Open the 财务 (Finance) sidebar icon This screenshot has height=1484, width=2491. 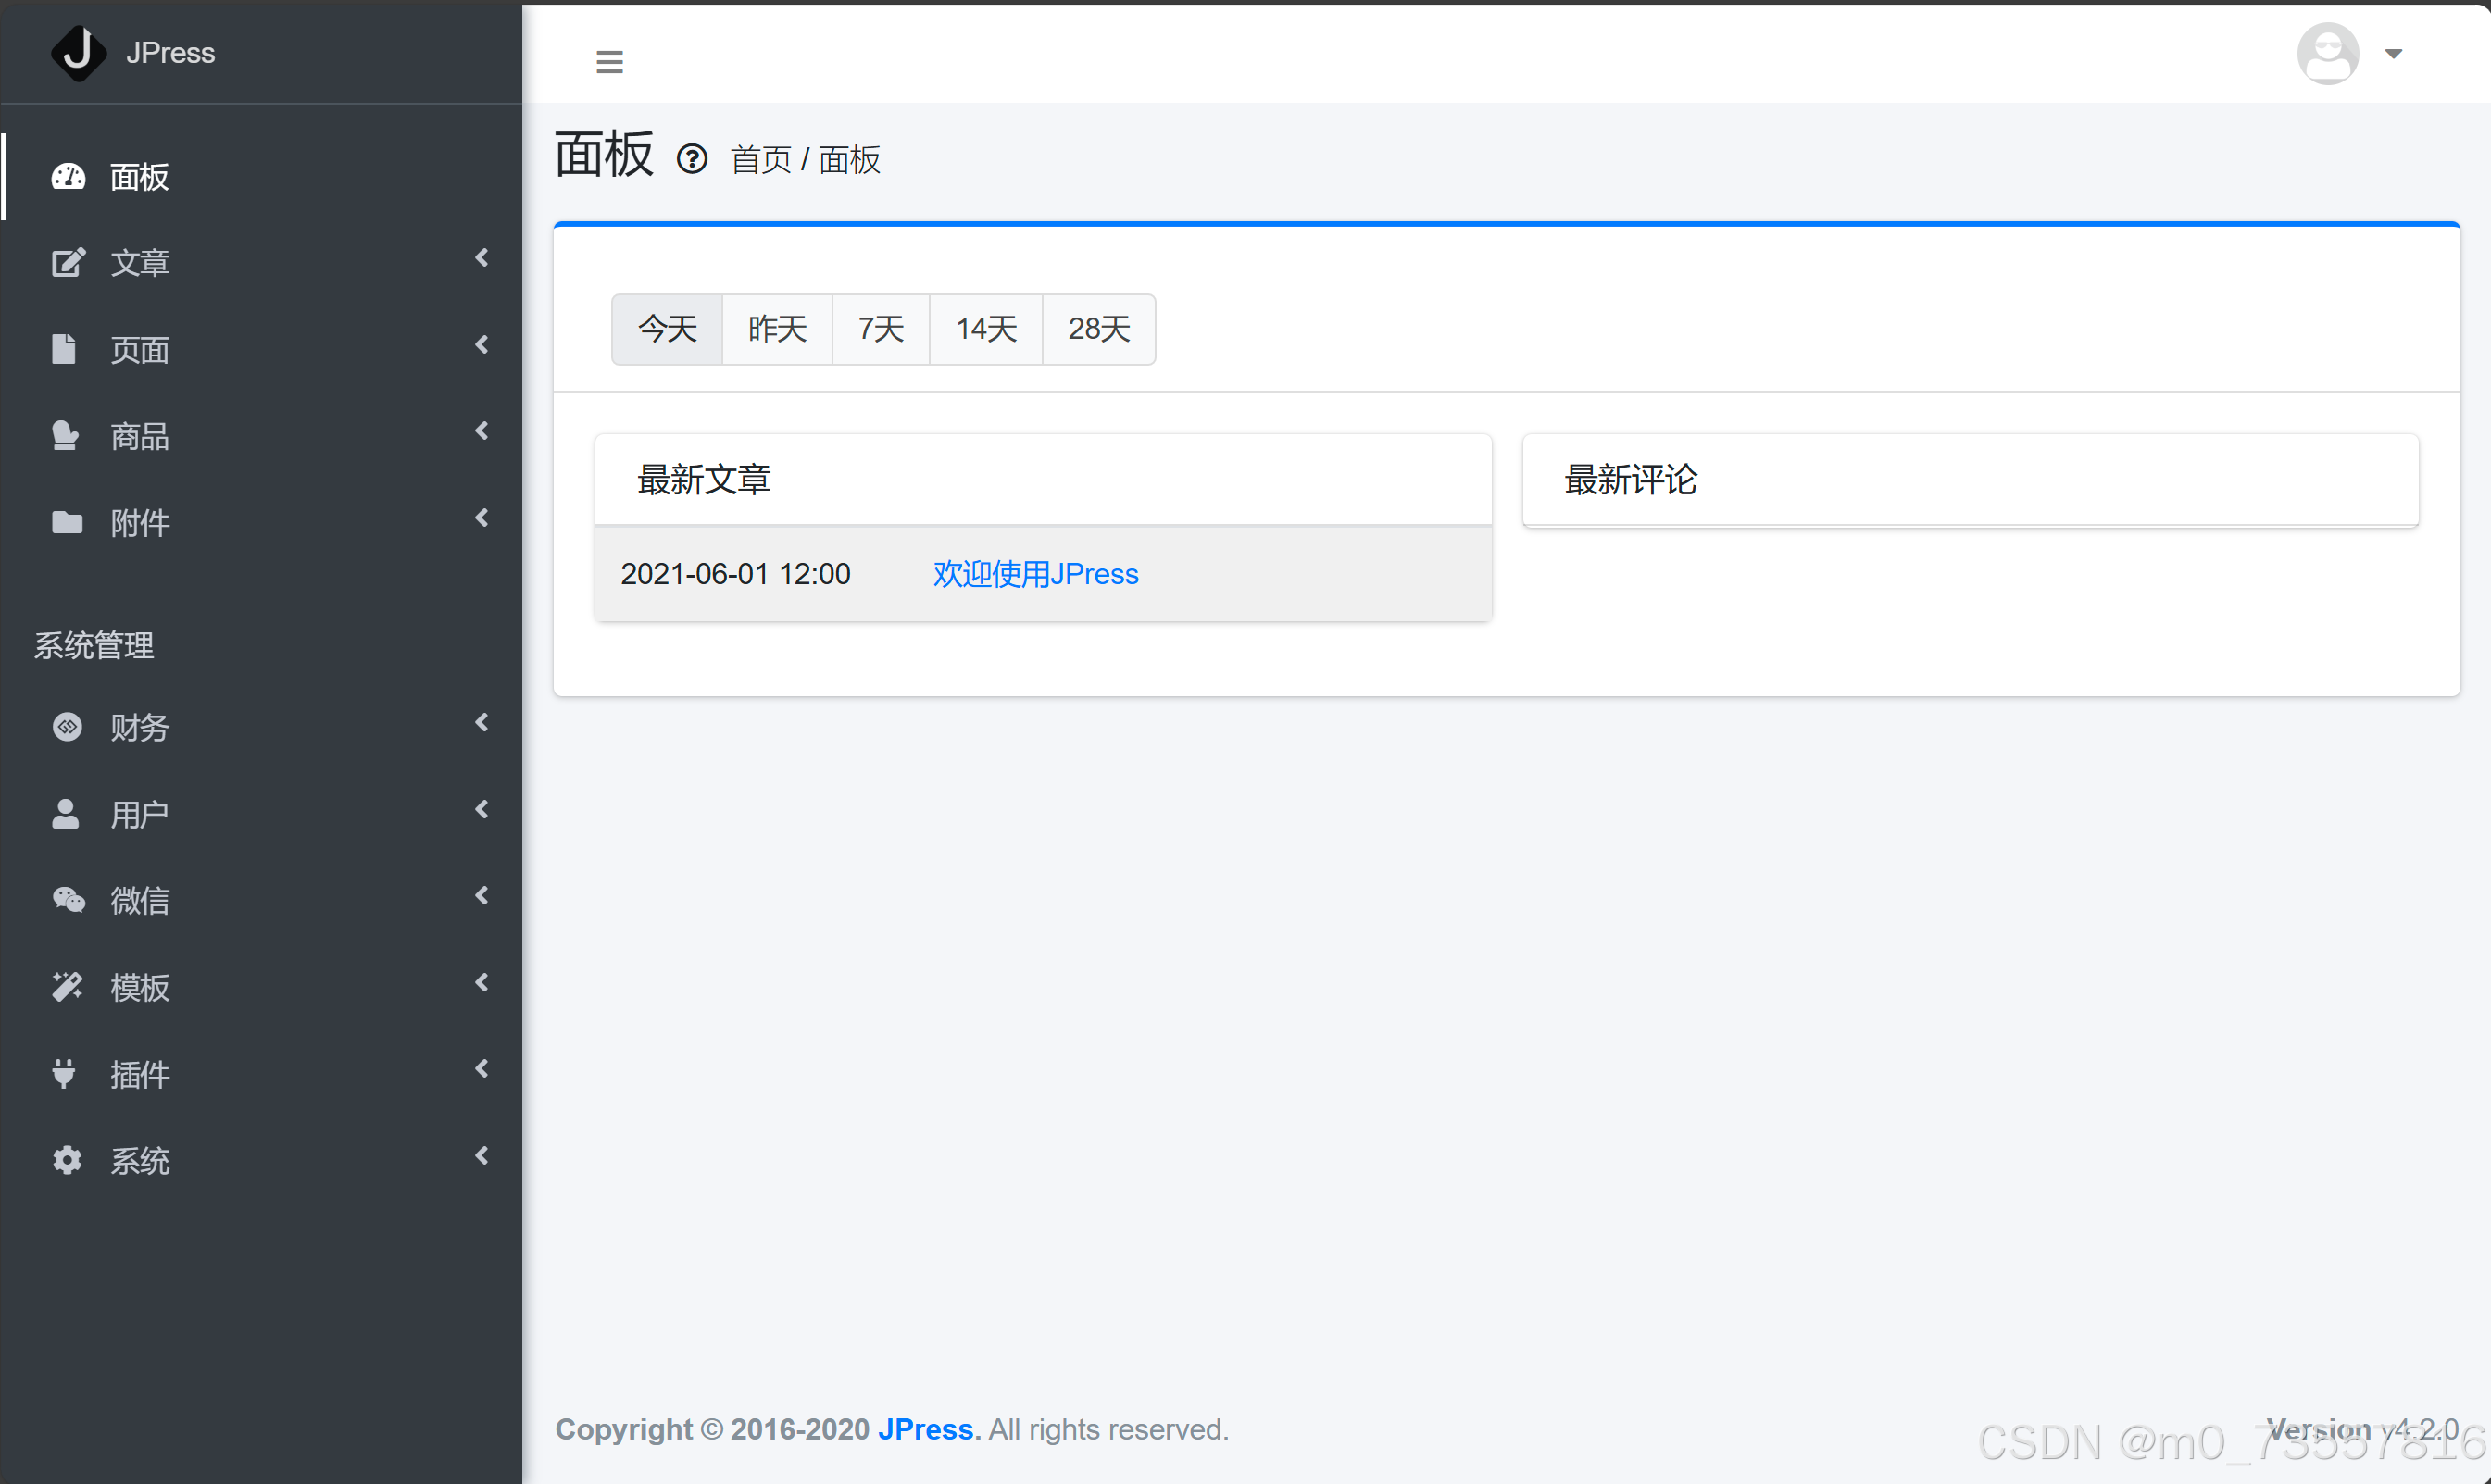point(67,727)
